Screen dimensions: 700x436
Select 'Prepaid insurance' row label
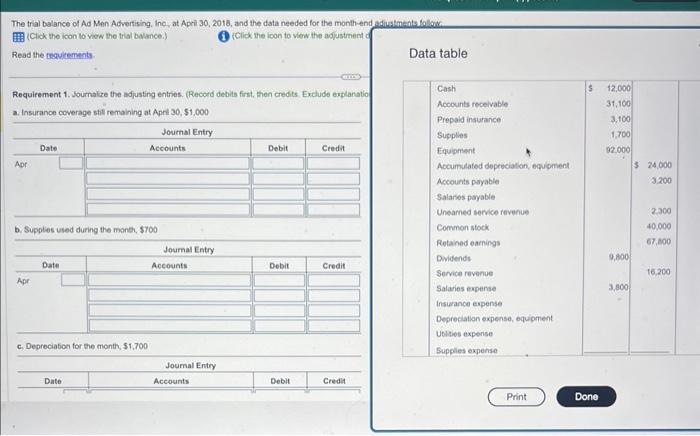(x=469, y=120)
